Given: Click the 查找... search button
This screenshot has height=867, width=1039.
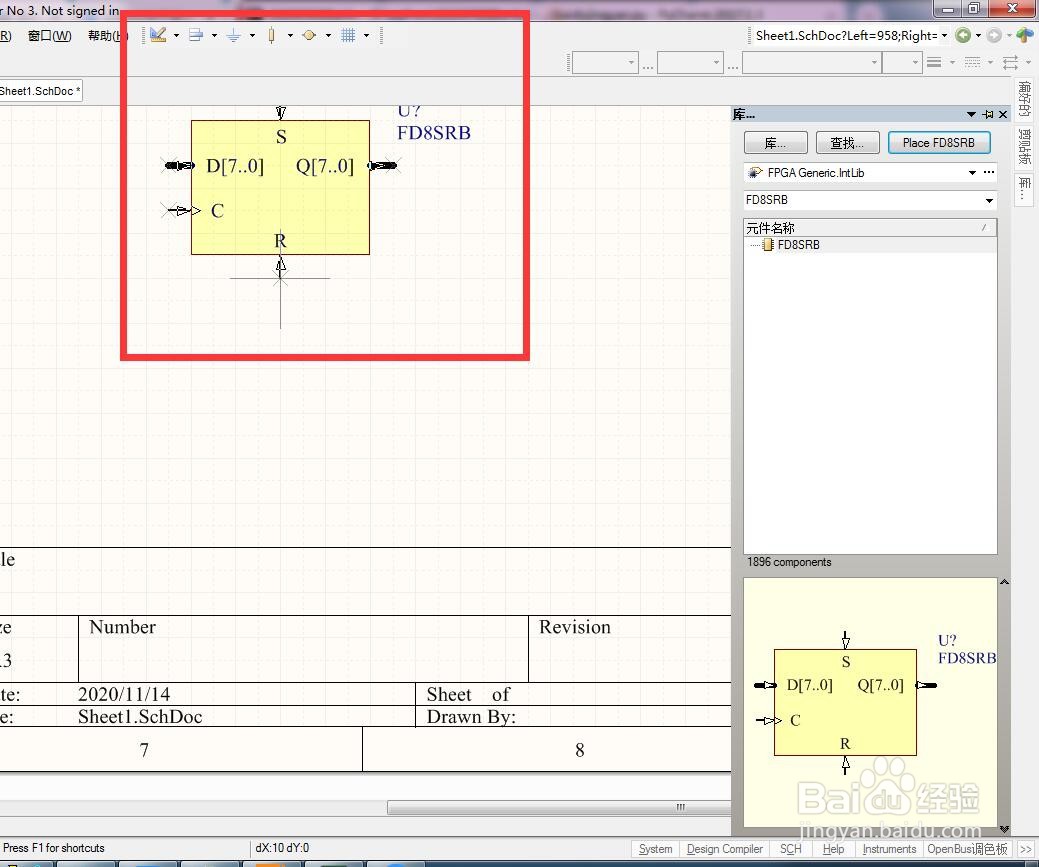Looking at the screenshot, I should [847, 143].
